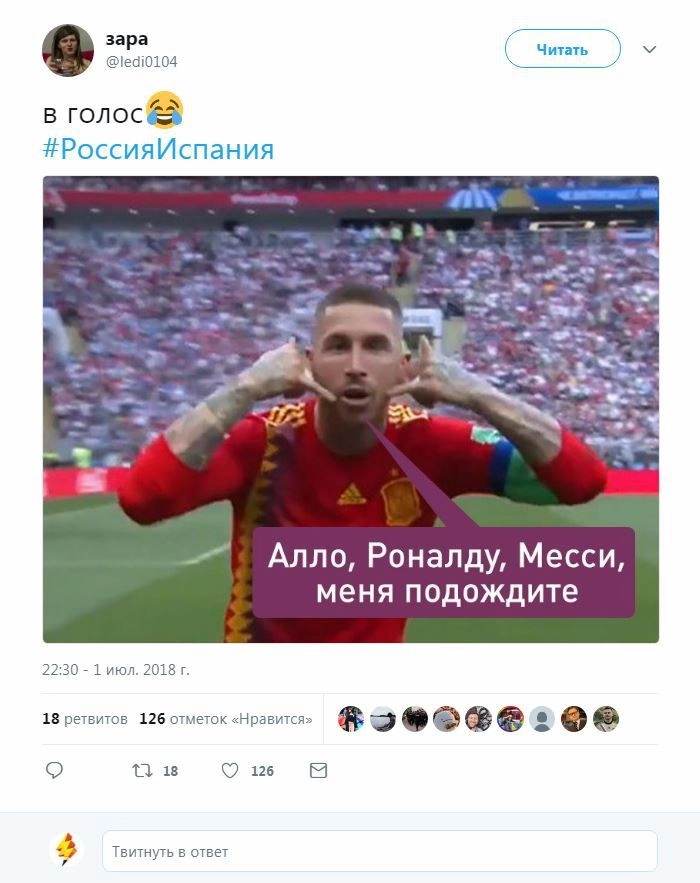Open the gray default-profile liker avatar
This screenshot has height=883, width=700.
(542, 719)
